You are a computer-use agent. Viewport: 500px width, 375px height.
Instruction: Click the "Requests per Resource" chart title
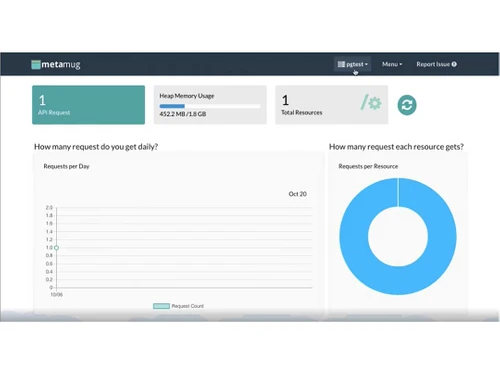coord(368,166)
